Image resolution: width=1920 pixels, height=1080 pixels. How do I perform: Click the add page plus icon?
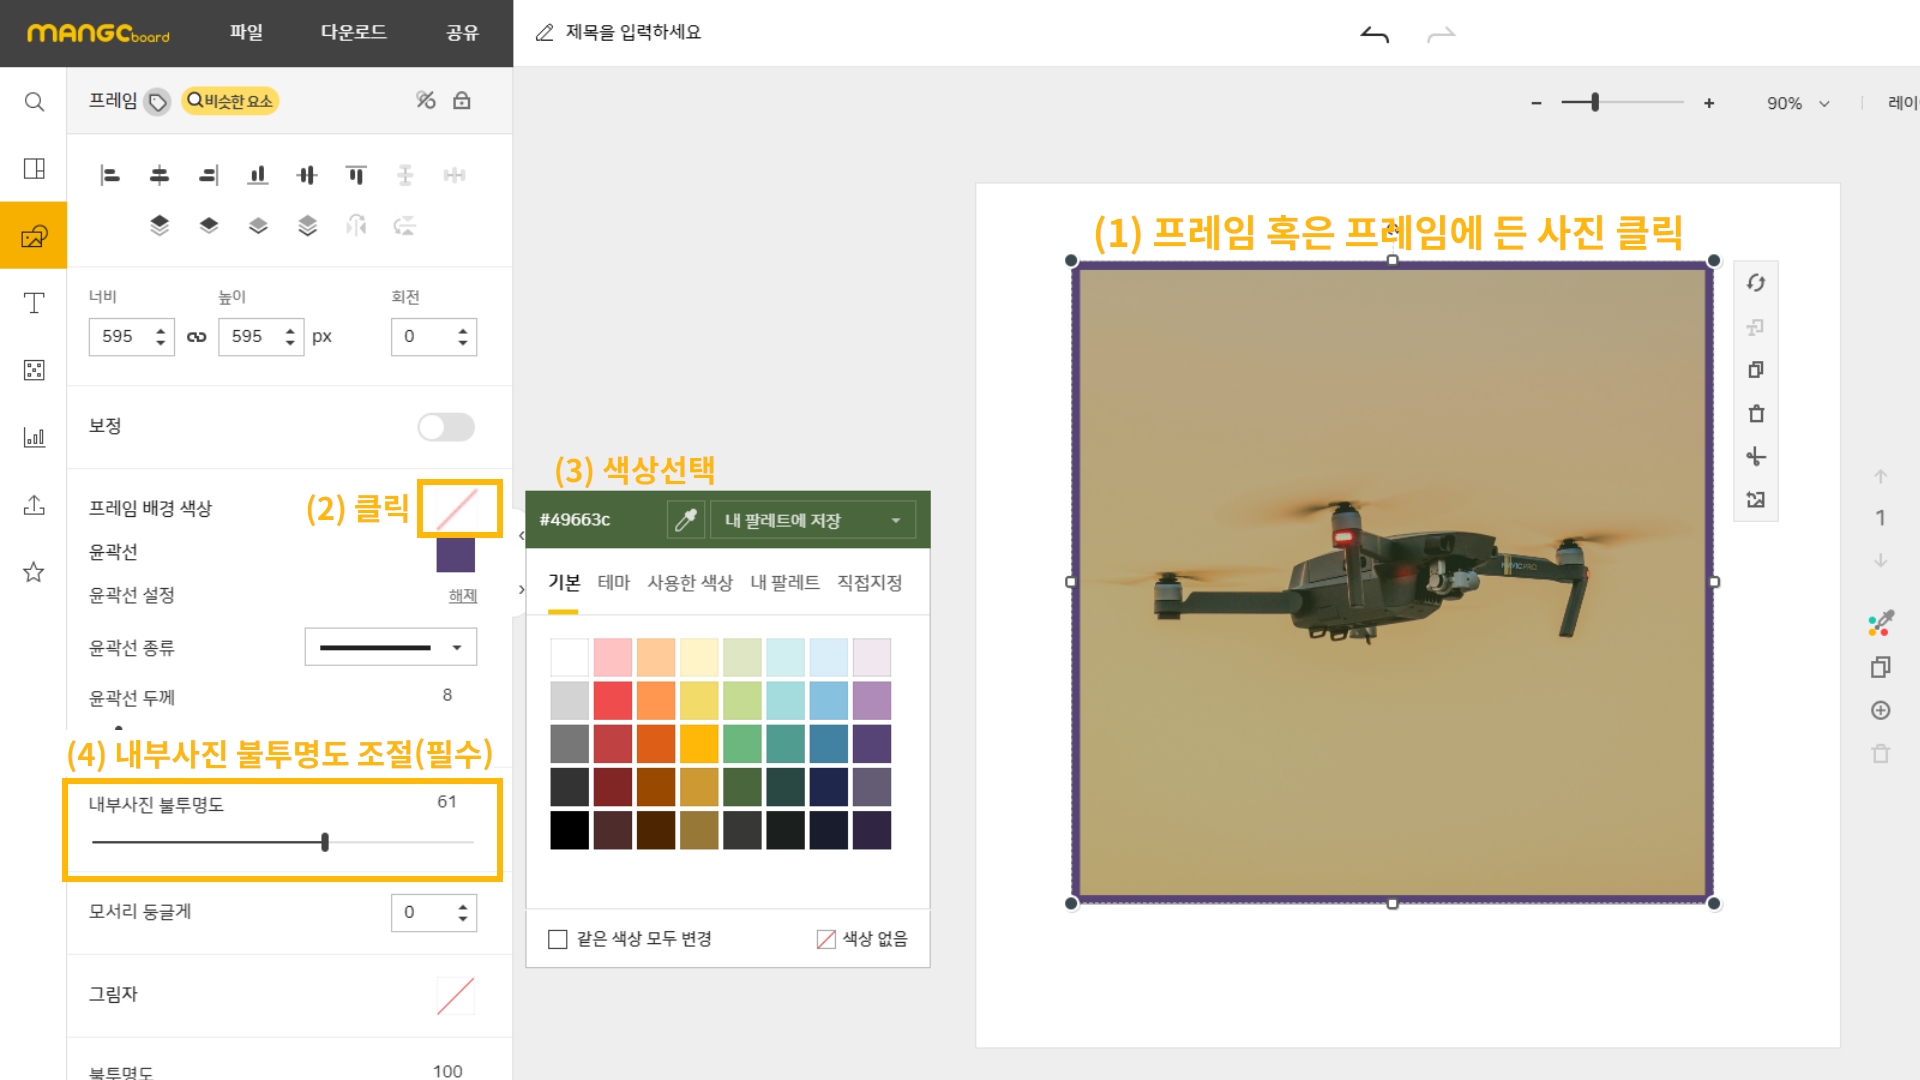point(1880,710)
